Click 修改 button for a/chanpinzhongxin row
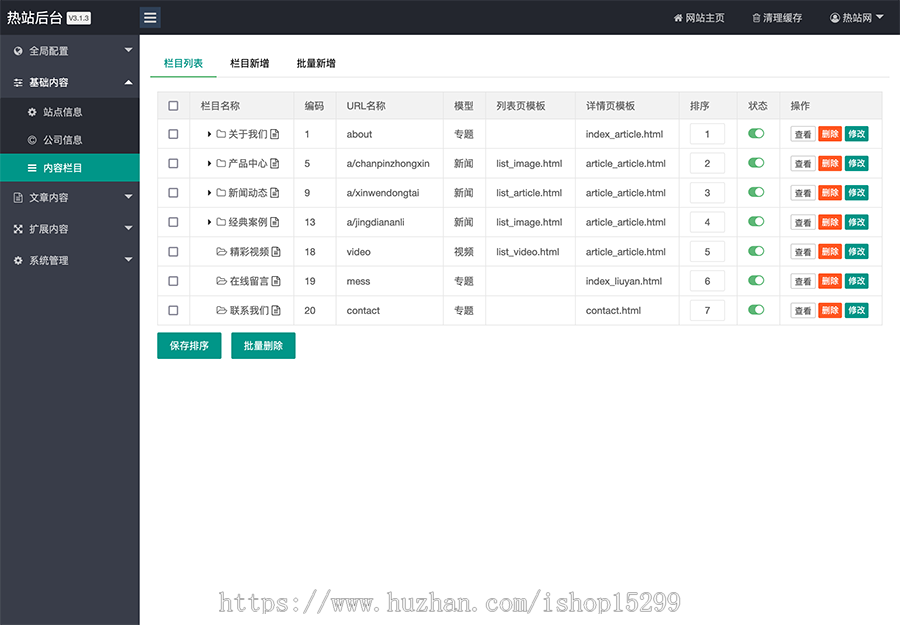Image resolution: width=900 pixels, height=625 pixels. pyautogui.click(x=857, y=164)
